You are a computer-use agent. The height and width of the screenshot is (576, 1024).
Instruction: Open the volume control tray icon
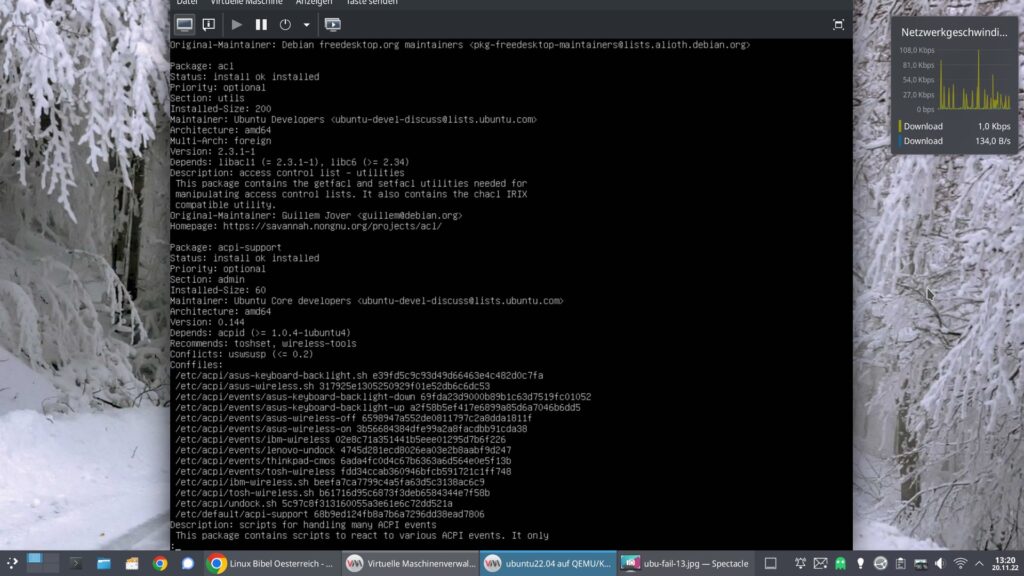tap(940, 564)
